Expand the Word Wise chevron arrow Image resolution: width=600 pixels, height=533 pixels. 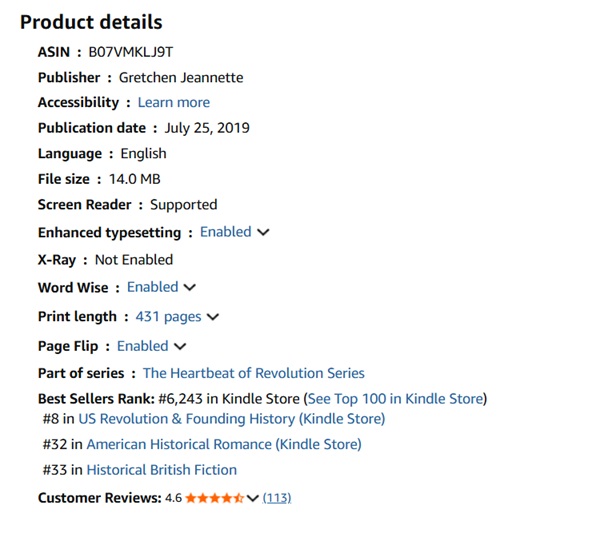pyautogui.click(x=190, y=287)
